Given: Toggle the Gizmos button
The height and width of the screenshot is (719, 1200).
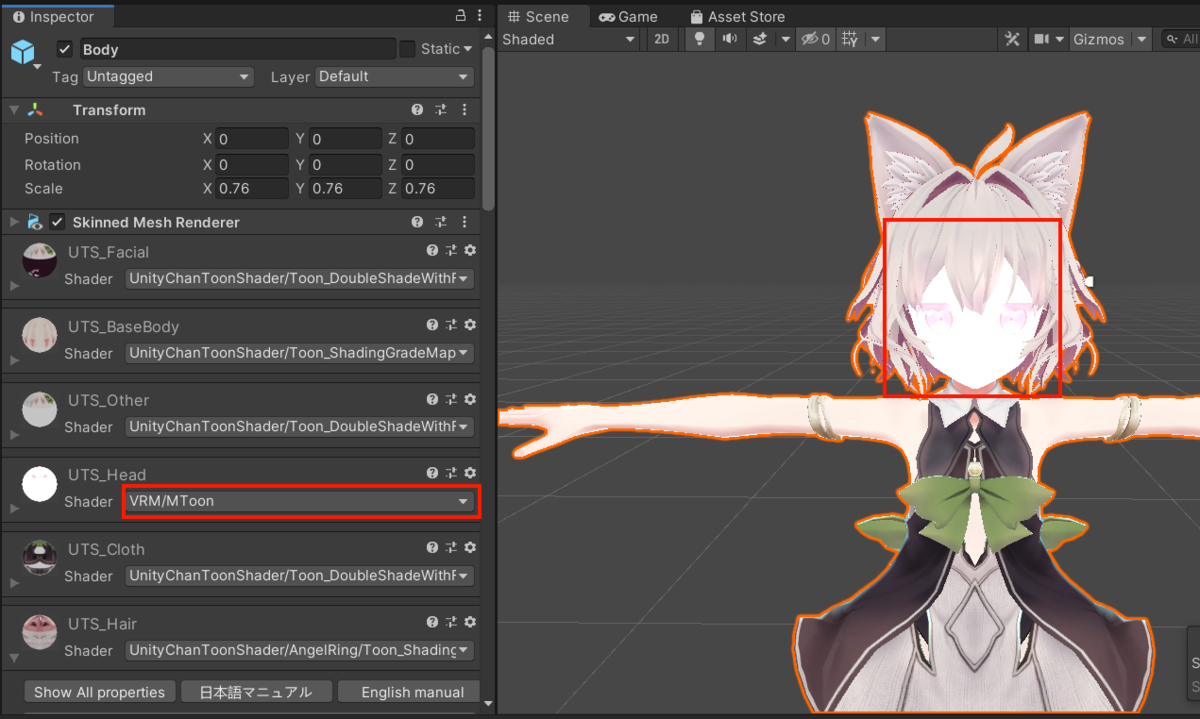Looking at the screenshot, I should (1099, 39).
